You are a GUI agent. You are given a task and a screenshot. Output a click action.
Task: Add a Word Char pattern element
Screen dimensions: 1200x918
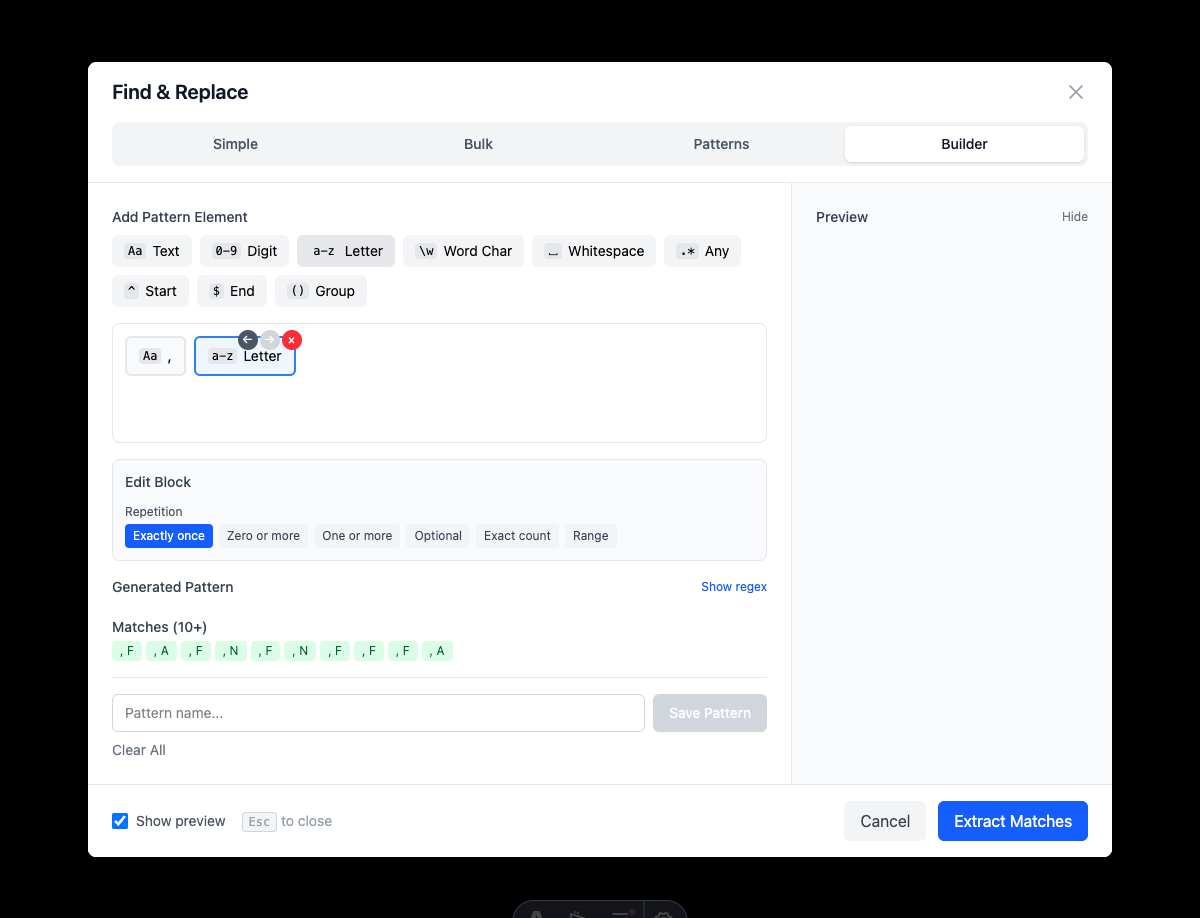(x=463, y=251)
